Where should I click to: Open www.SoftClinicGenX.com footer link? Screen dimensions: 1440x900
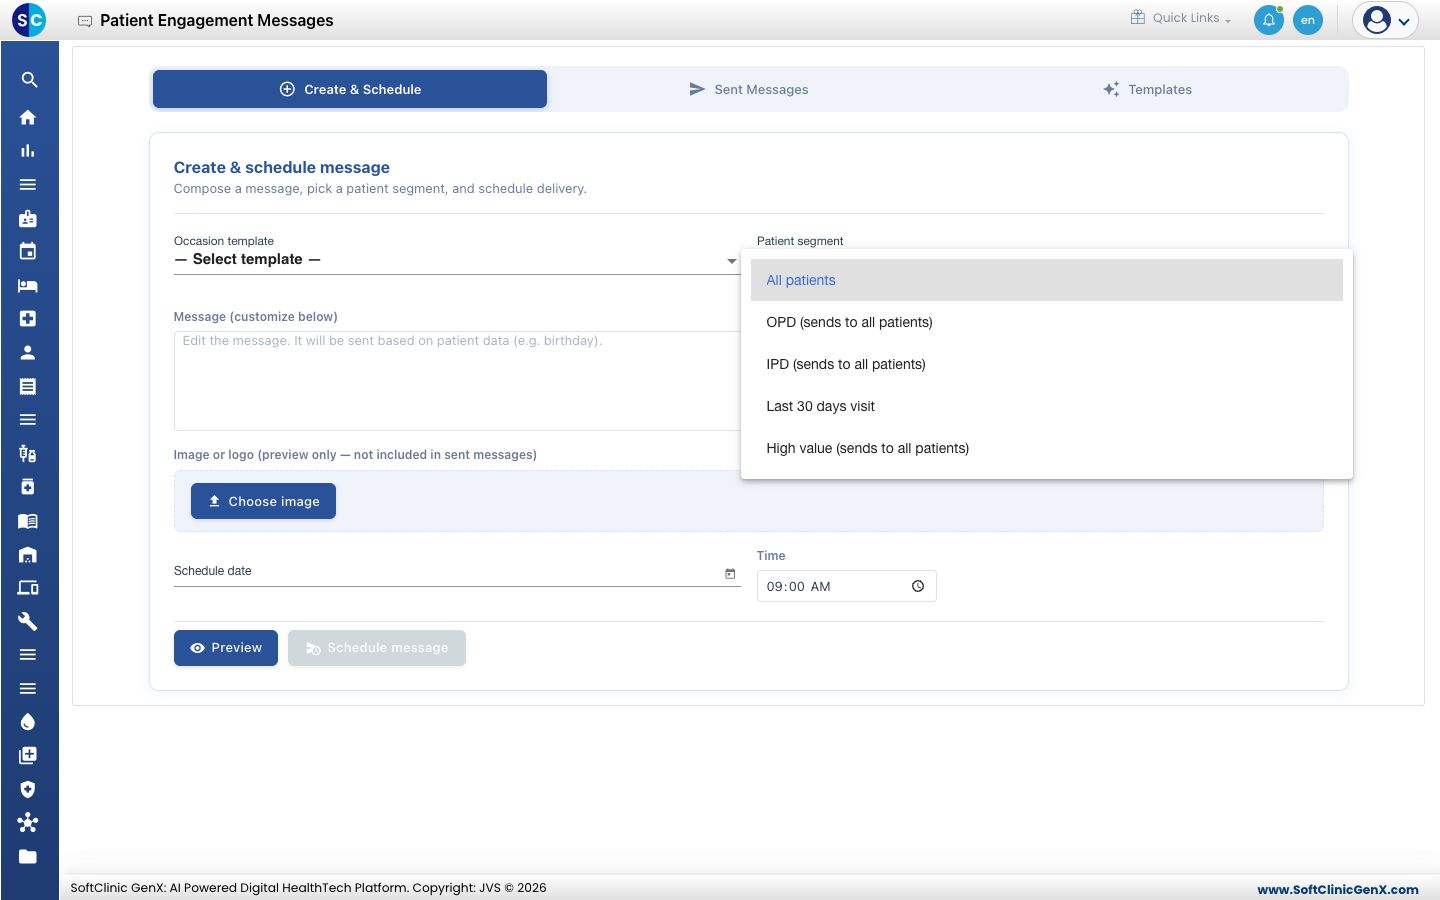(1337, 889)
